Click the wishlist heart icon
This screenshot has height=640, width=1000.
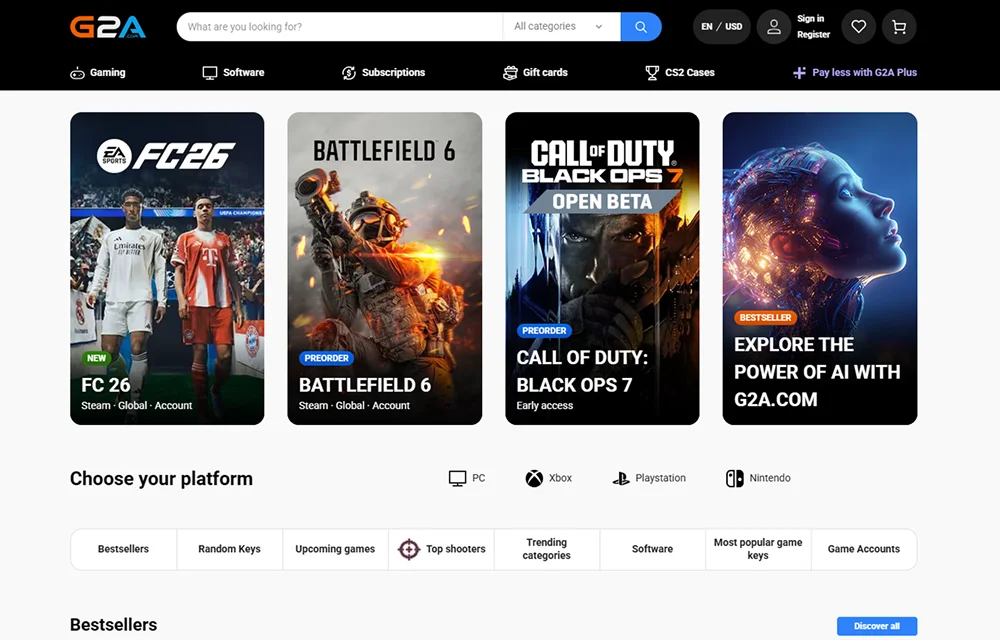point(858,26)
